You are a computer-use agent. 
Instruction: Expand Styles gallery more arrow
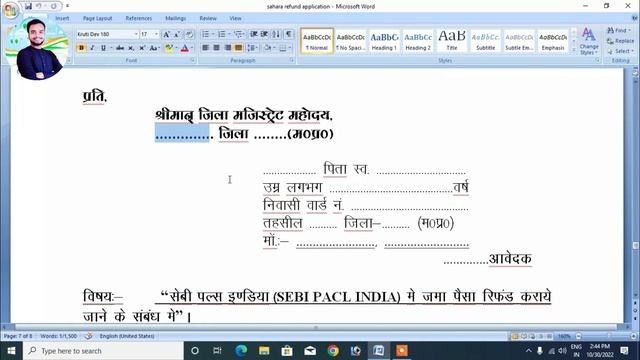click(573, 49)
